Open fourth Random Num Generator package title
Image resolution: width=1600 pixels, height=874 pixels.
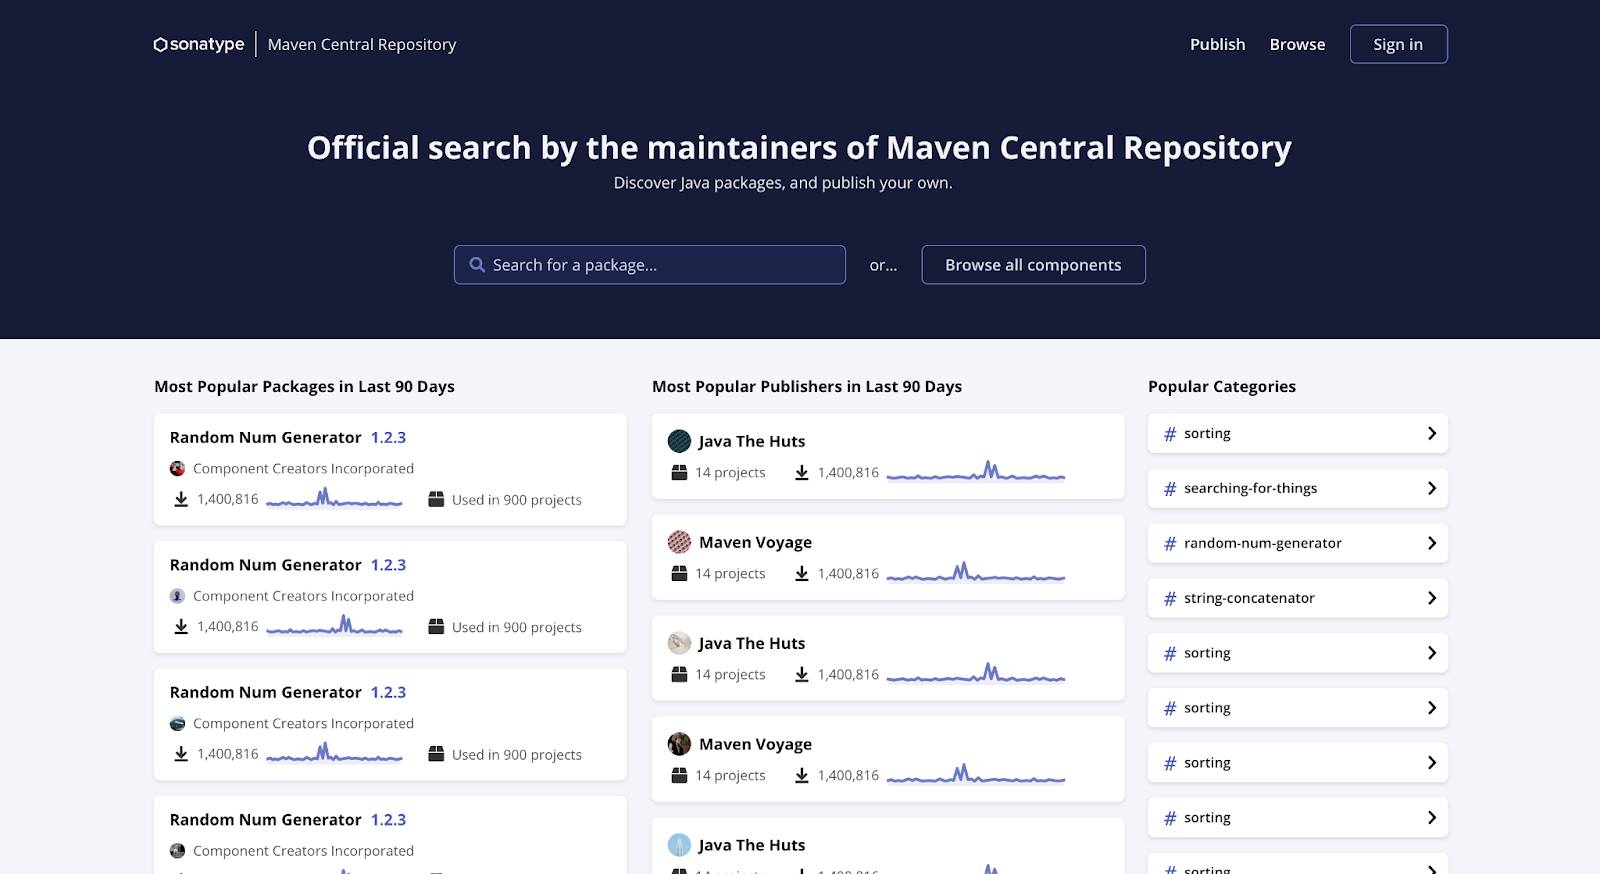[265, 820]
